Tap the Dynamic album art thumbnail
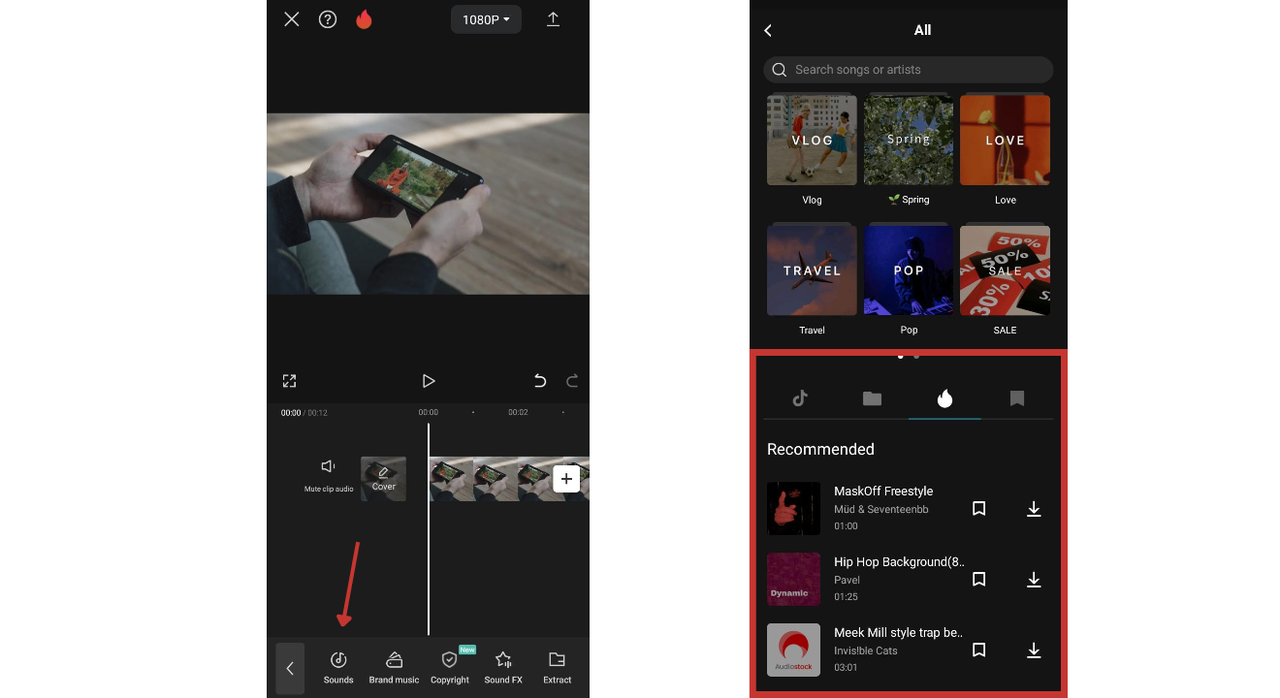1280x698 pixels. coord(794,579)
